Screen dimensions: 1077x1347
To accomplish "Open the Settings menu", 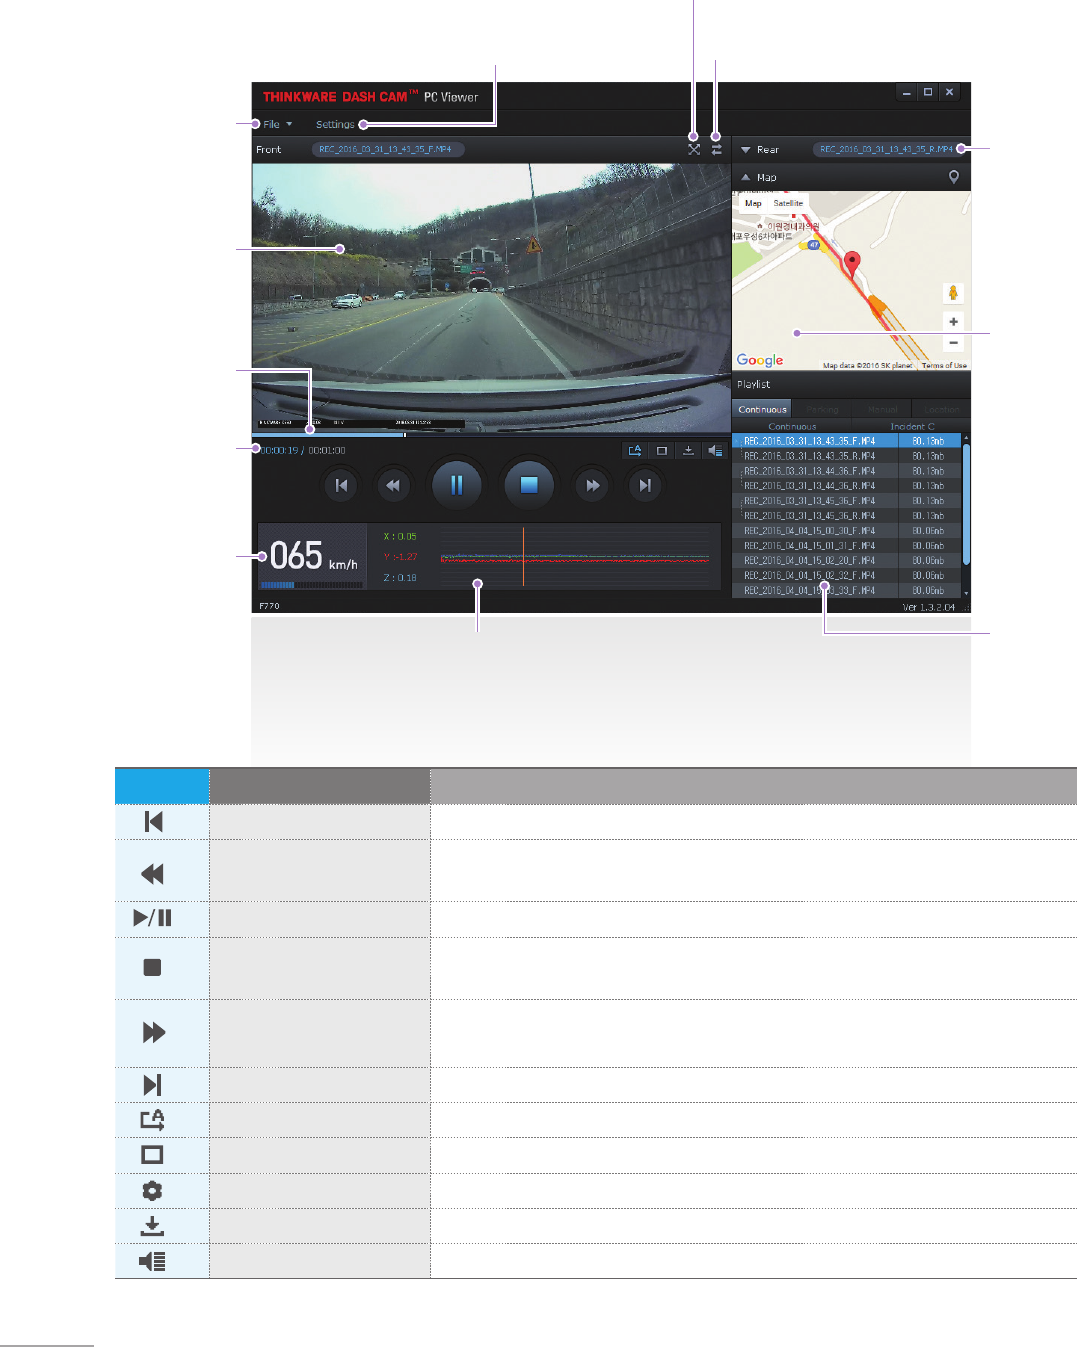I will [x=335, y=124].
